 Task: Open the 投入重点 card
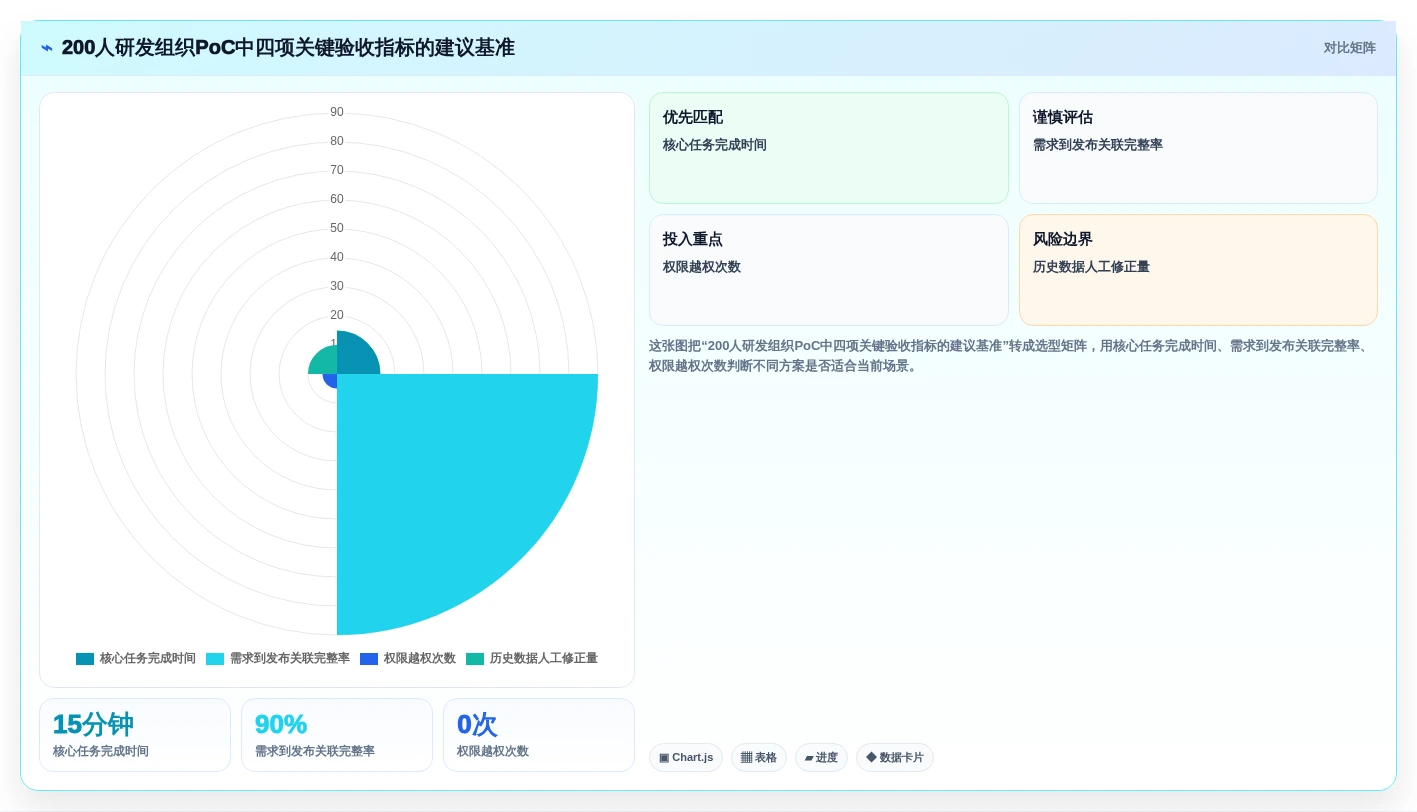pyautogui.click(x=829, y=270)
